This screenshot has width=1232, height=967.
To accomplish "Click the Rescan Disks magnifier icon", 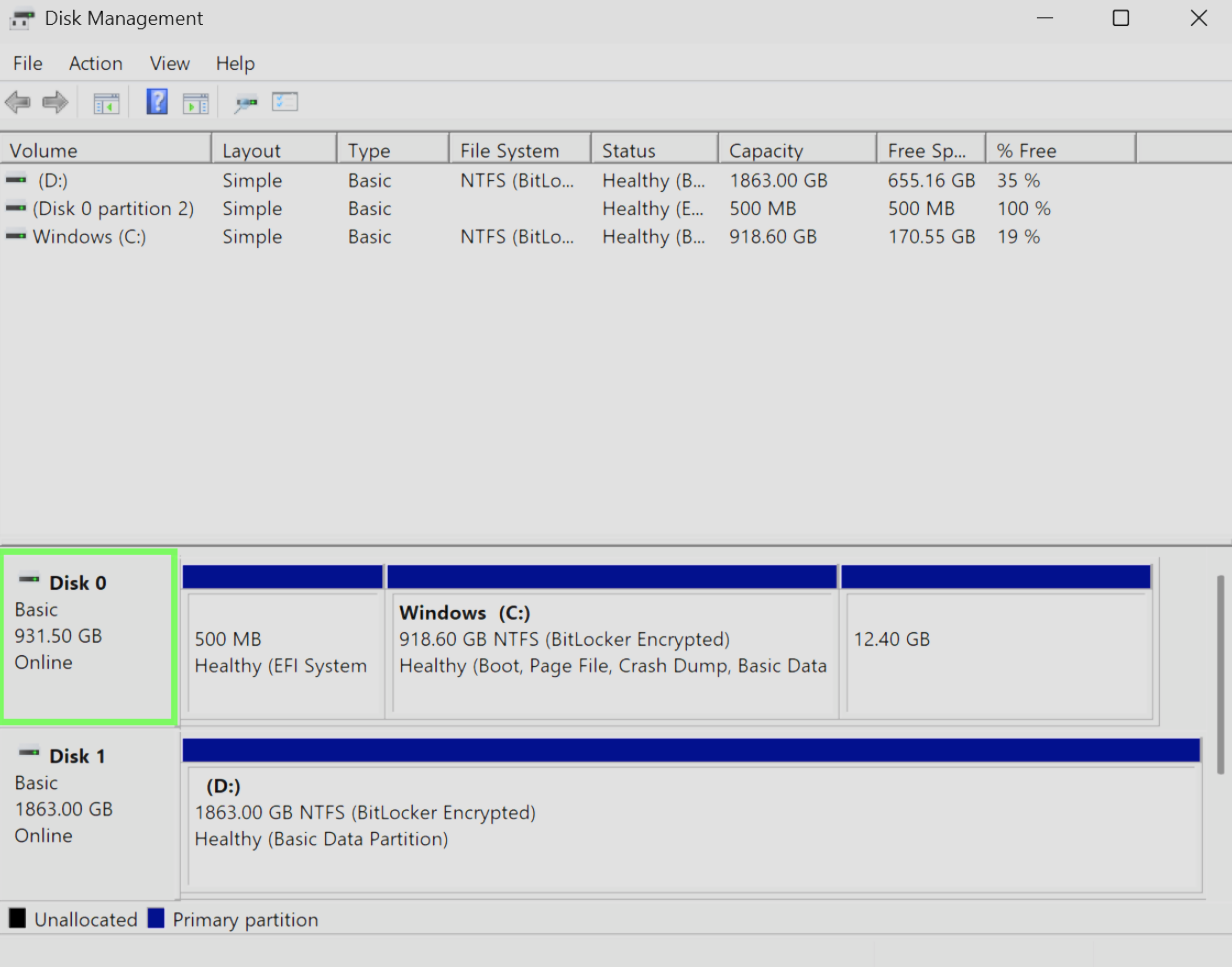I will pos(246,102).
